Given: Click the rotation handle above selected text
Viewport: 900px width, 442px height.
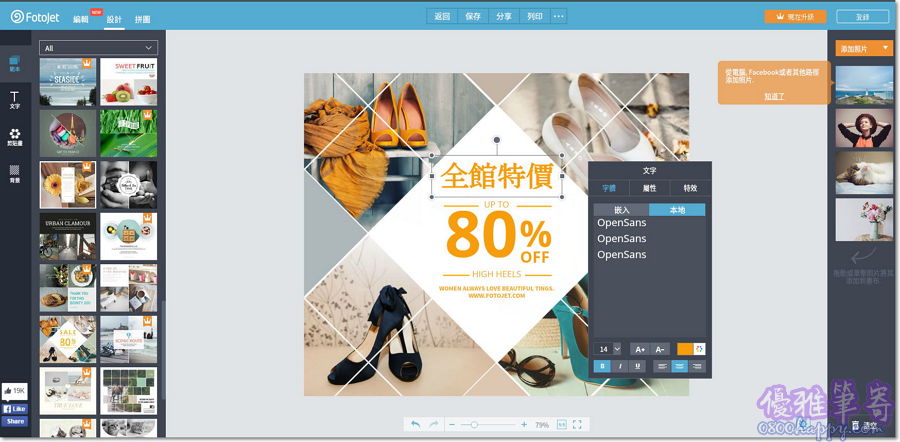Looking at the screenshot, I should [497, 139].
